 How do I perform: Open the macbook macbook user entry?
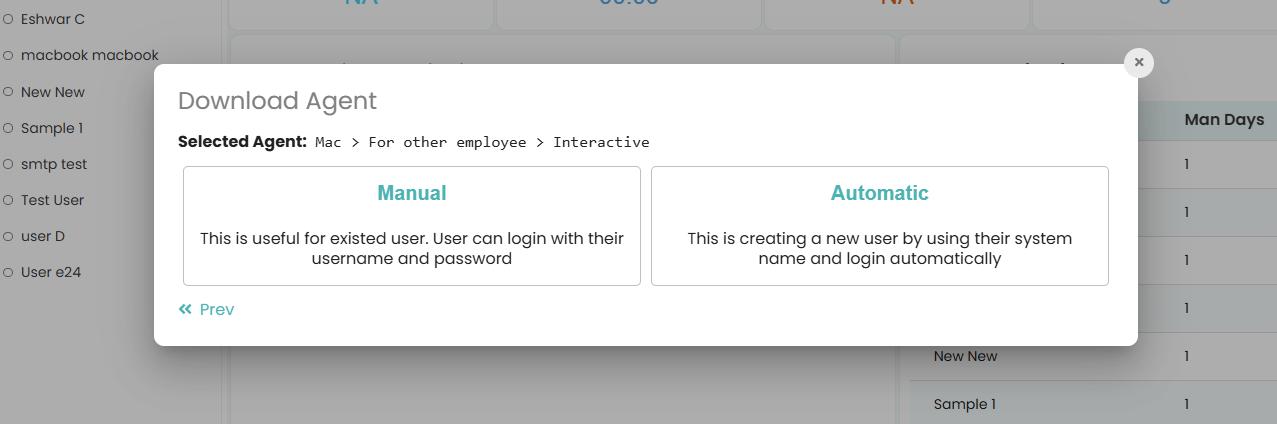[89, 56]
